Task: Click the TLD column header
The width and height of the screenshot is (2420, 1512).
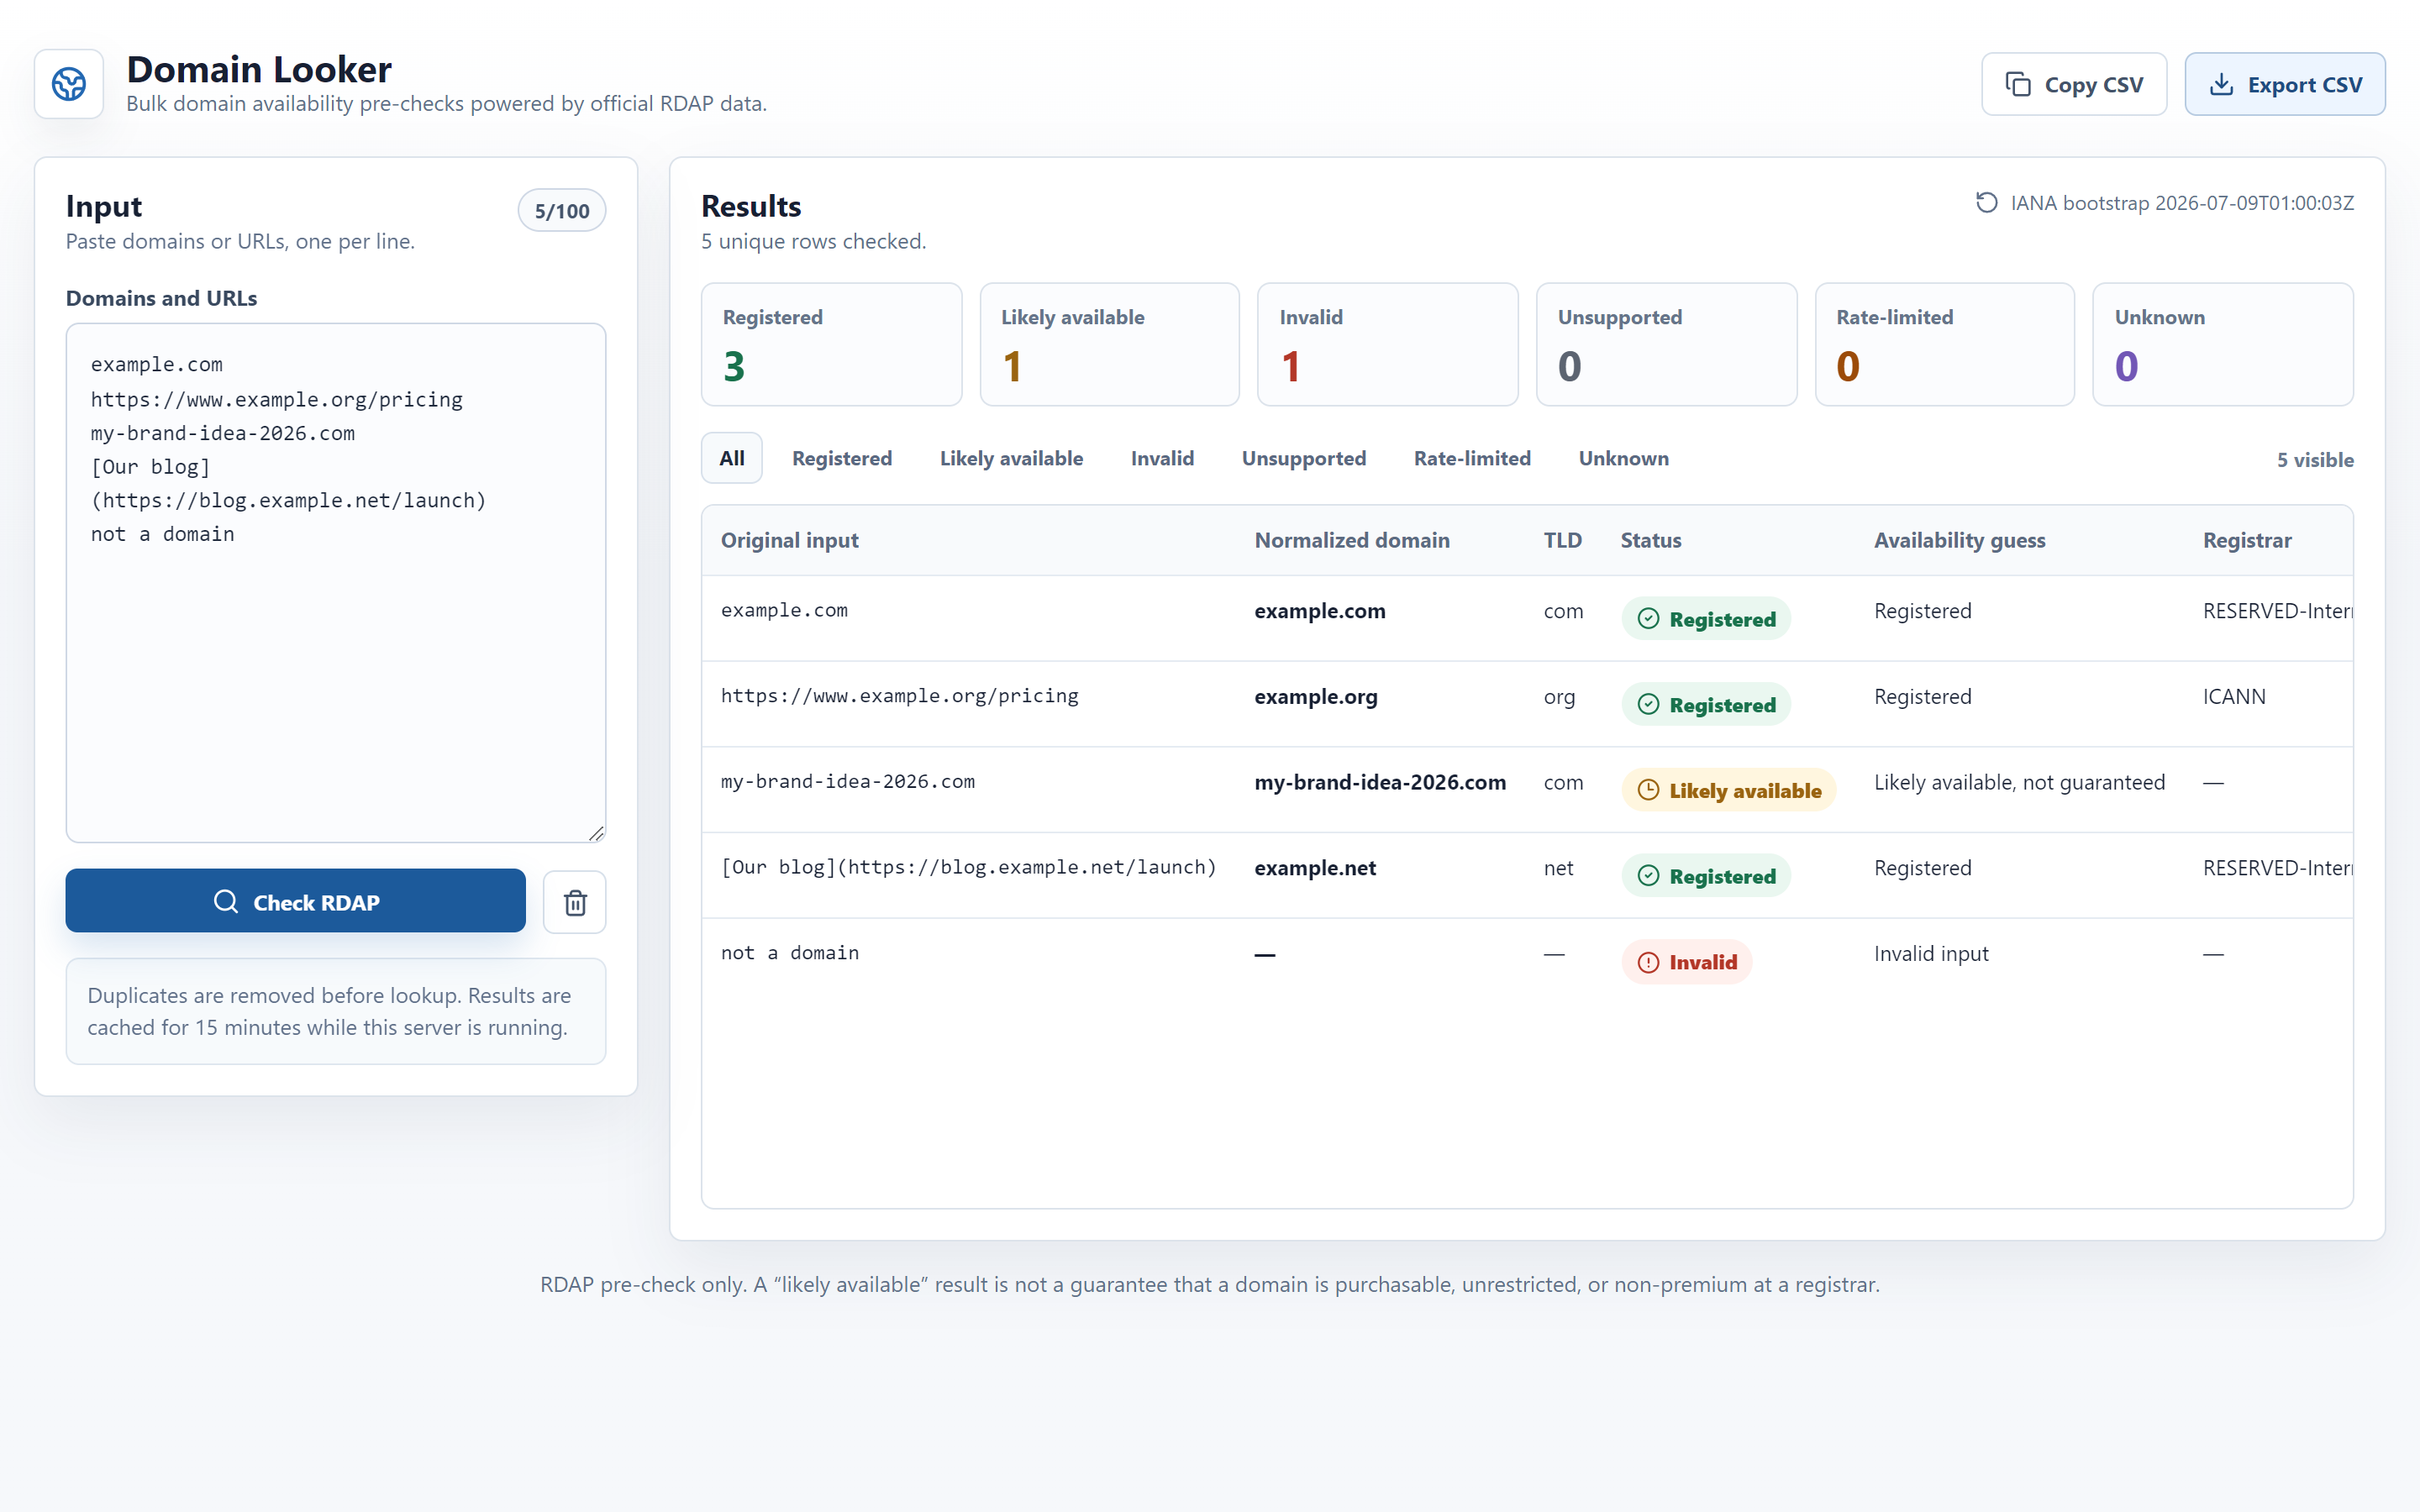Action: click(x=1562, y=540)
